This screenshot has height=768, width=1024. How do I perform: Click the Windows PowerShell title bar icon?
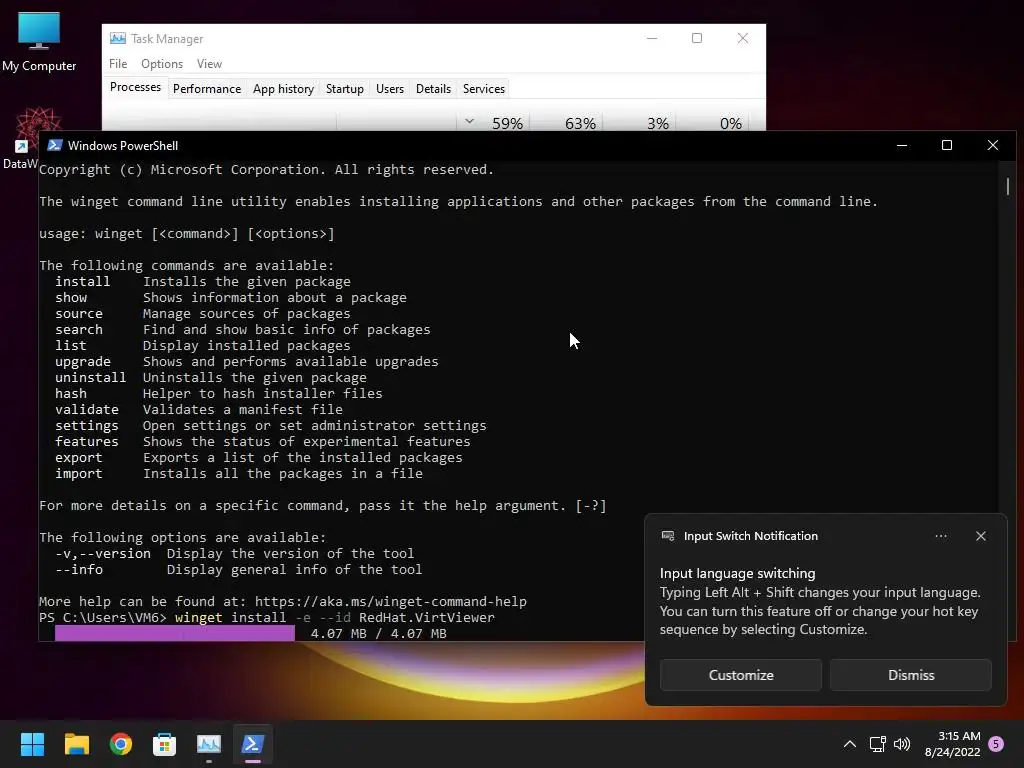point(55,145)
